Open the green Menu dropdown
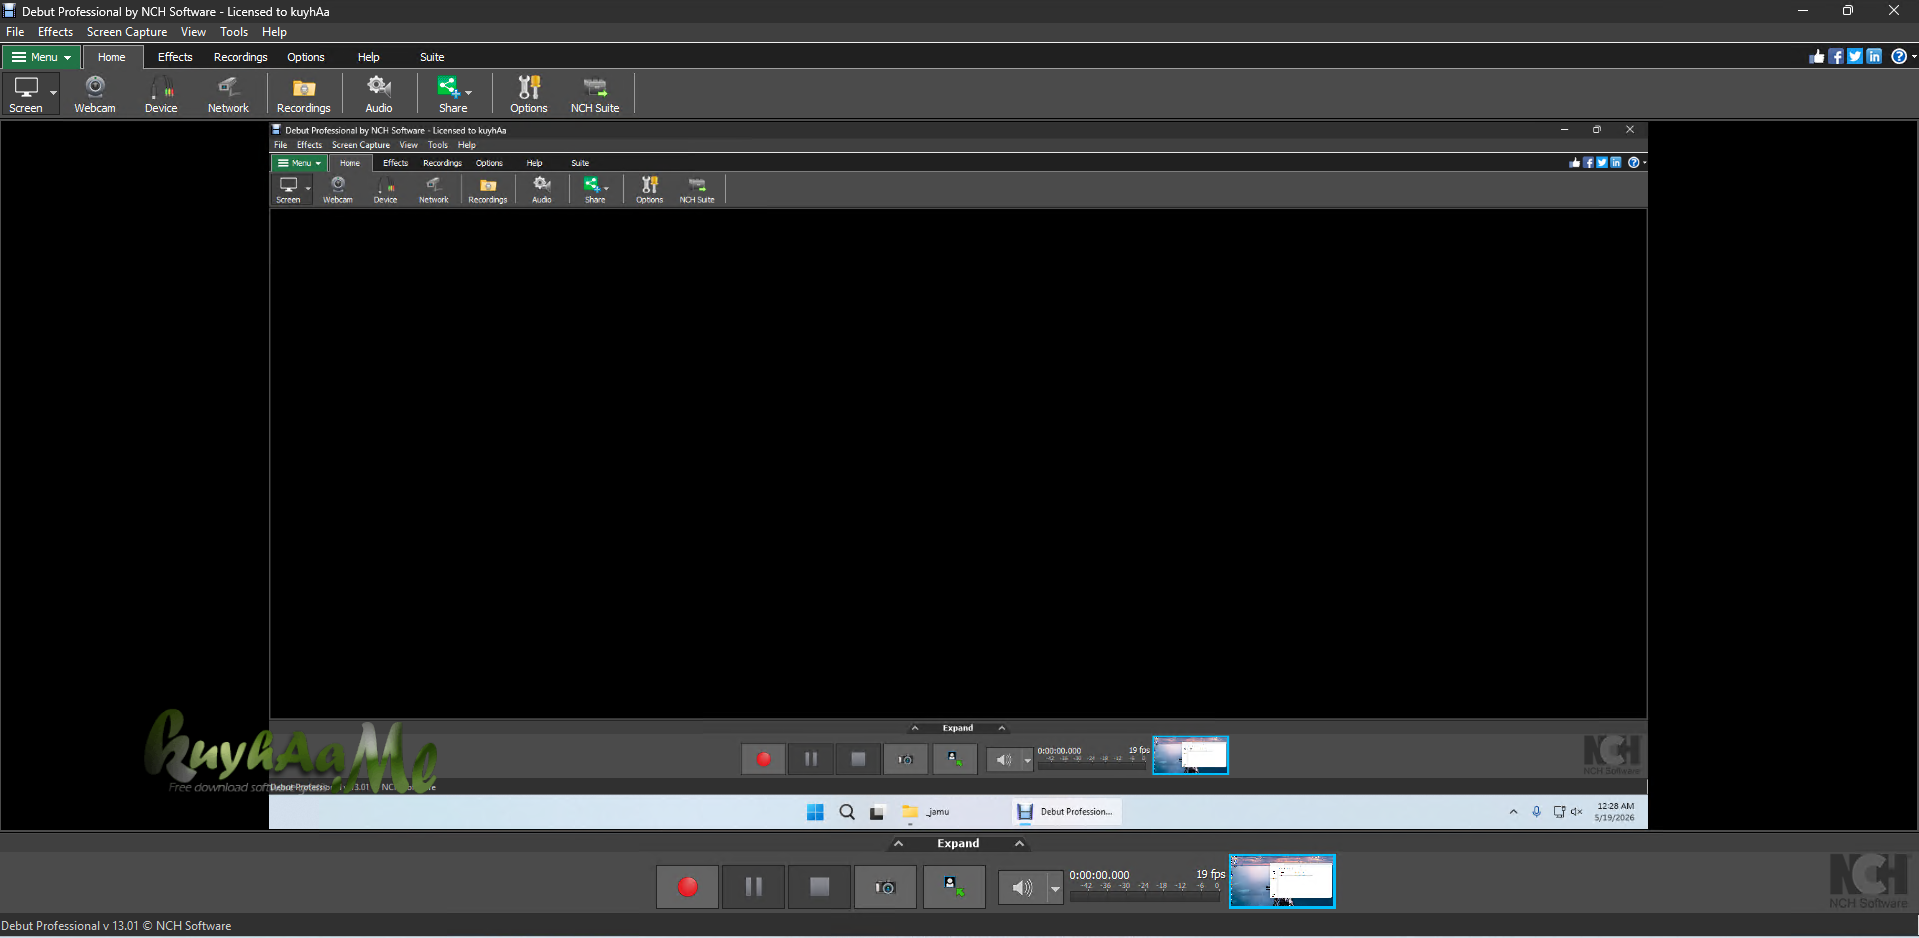This screenshot has width=1919, height=938. (x=41, y=57)
